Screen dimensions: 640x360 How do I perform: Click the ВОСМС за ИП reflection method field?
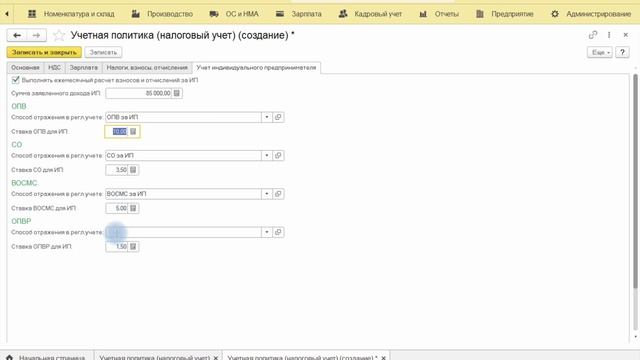tap(183, 194)
